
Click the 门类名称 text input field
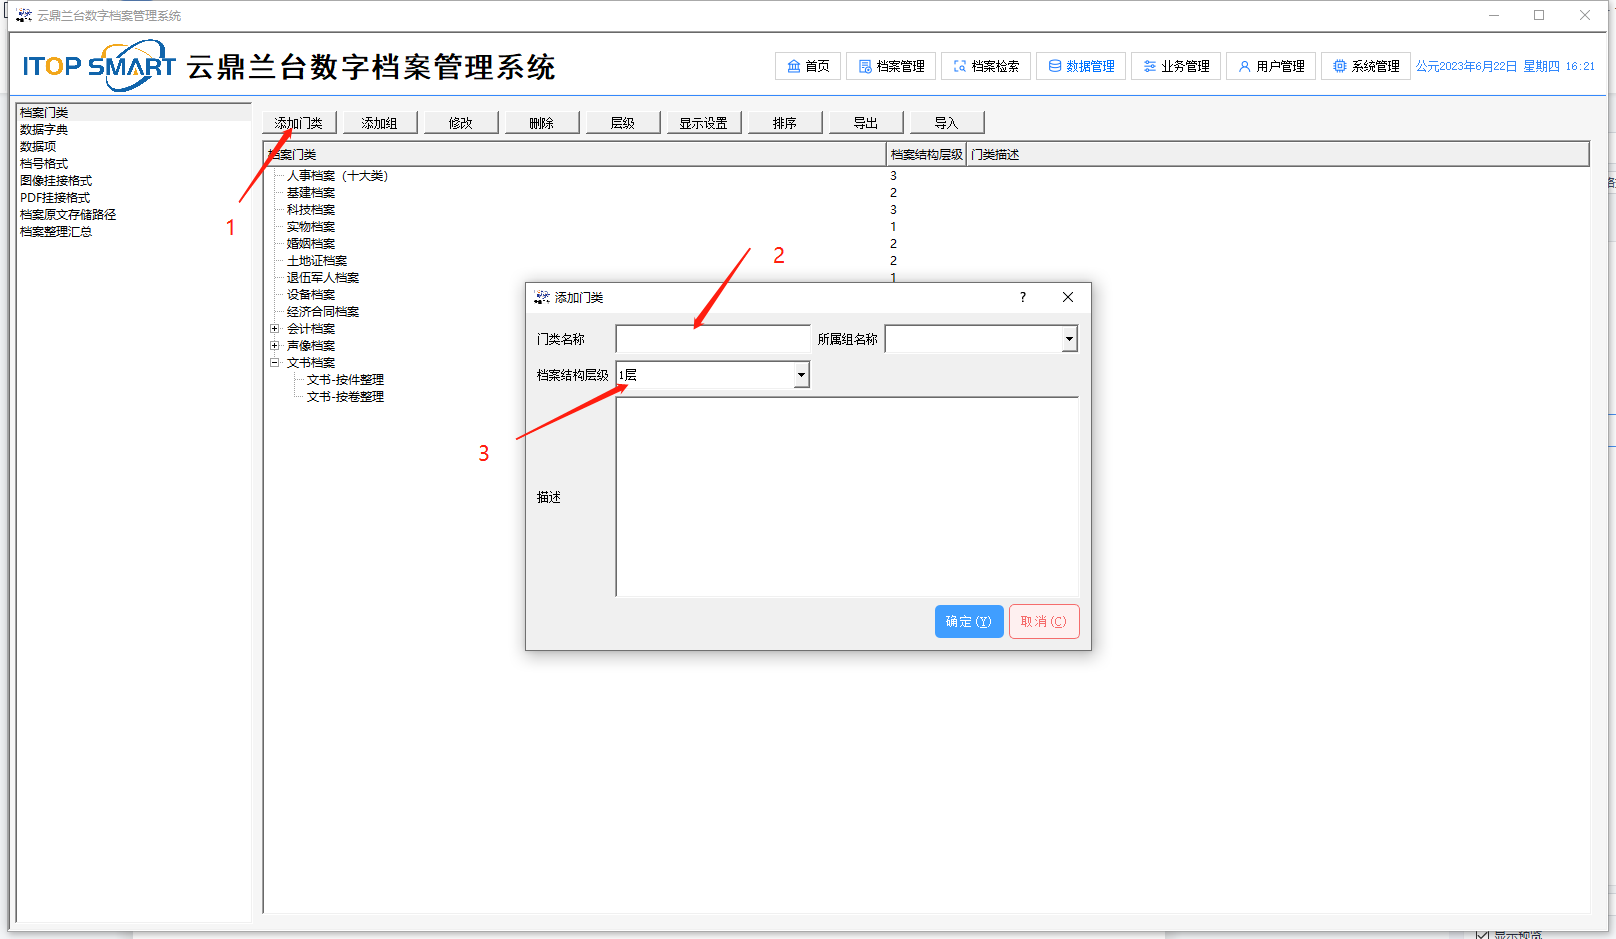[712, 339]
